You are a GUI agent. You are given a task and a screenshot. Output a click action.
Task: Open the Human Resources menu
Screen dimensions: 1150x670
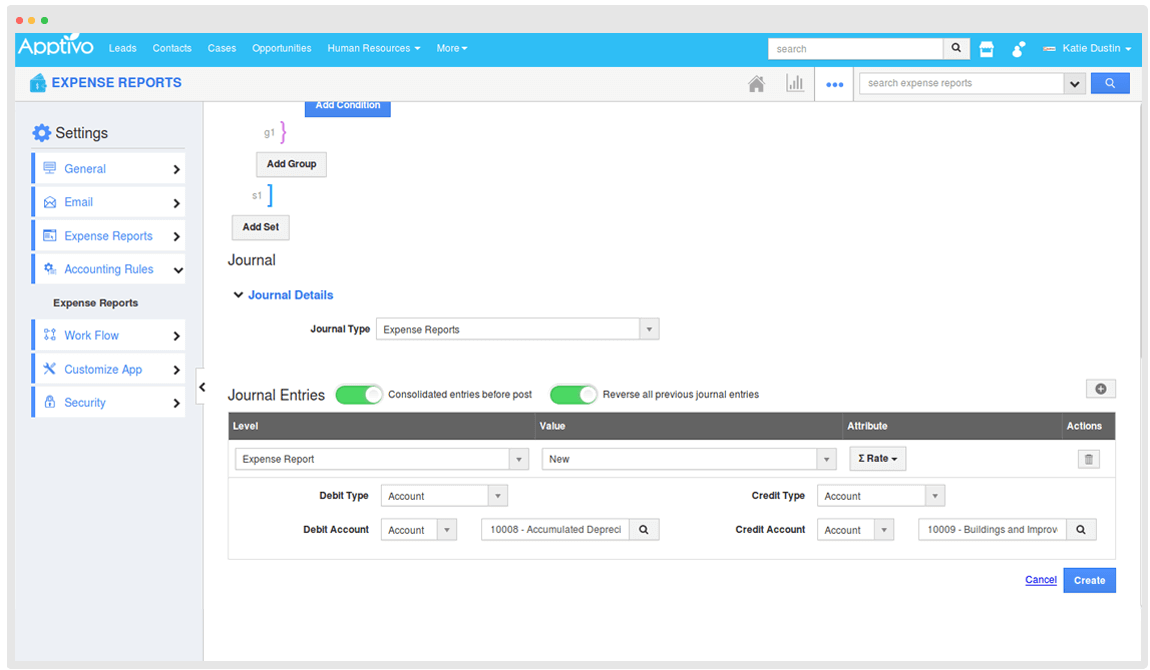373,48
